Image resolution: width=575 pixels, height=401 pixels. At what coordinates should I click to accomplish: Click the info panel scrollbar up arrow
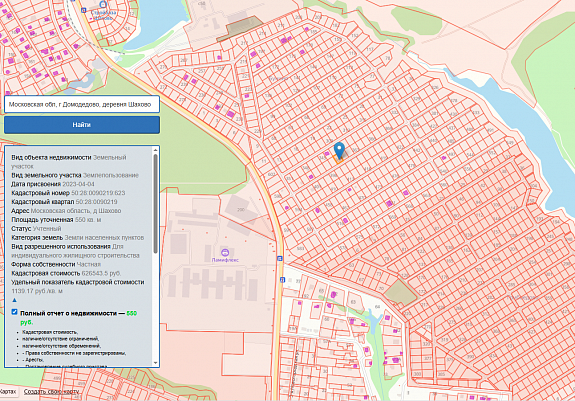tap(155, 150)
